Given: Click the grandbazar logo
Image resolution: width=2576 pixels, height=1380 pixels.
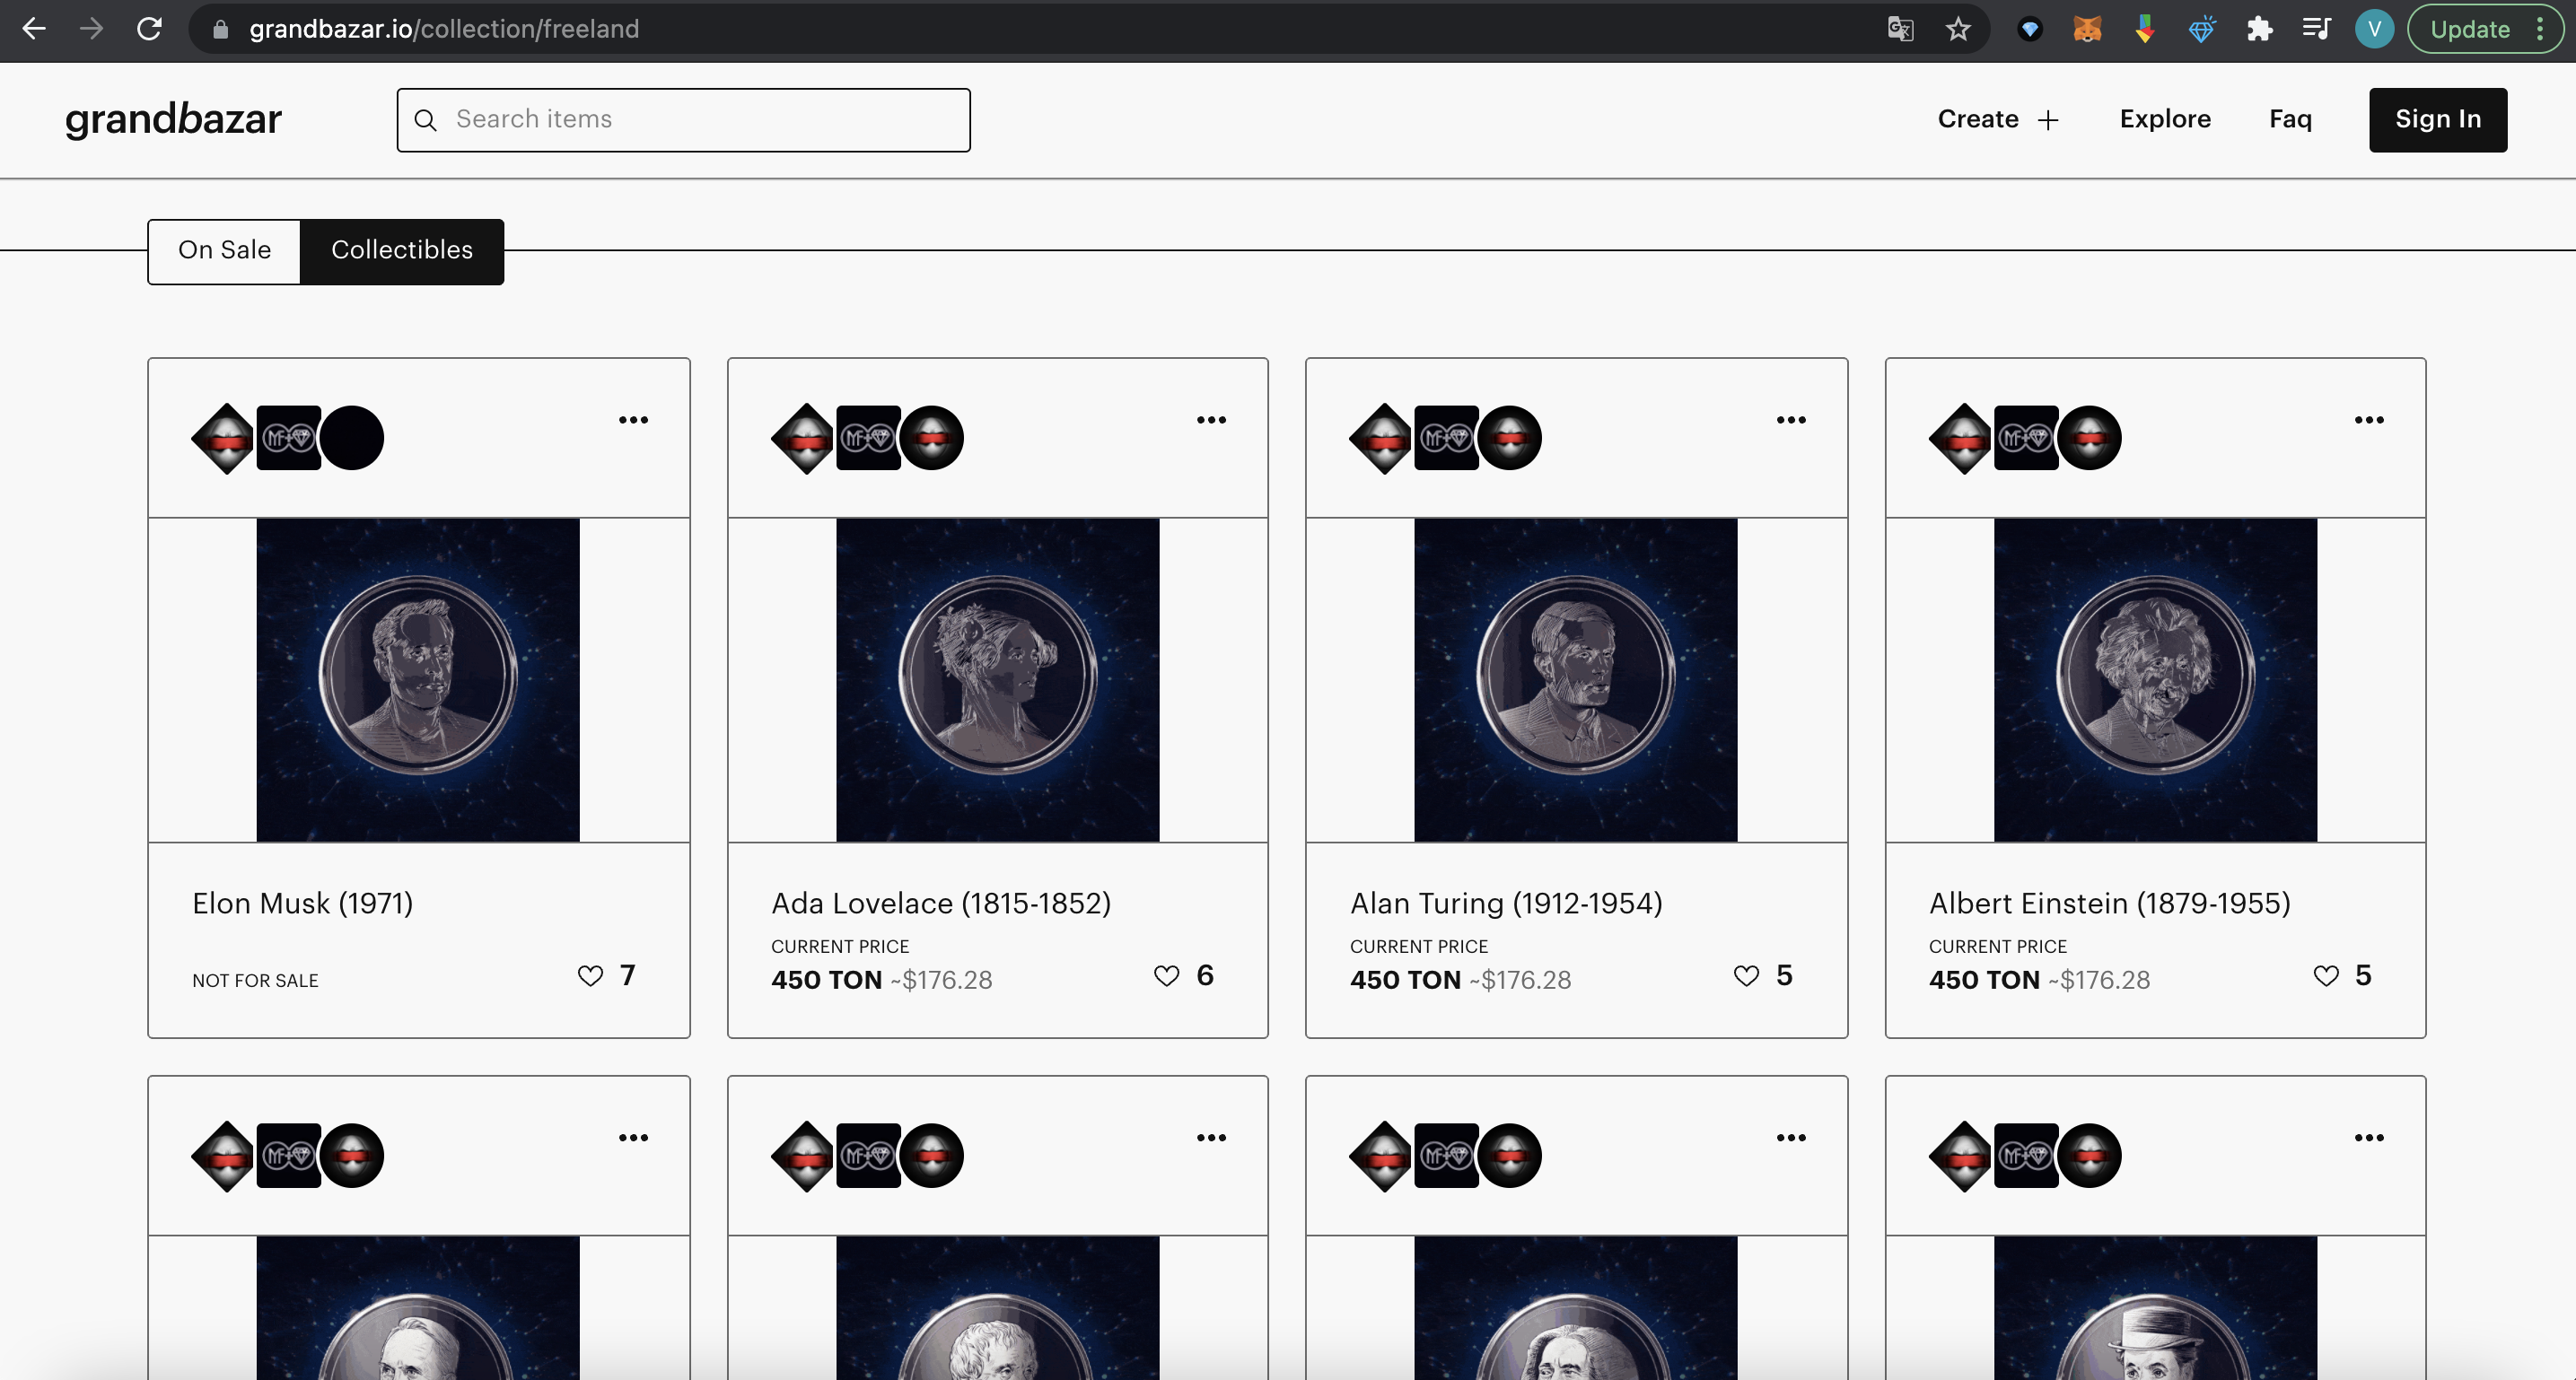Looking at the screenshot, I should point(173,119).
